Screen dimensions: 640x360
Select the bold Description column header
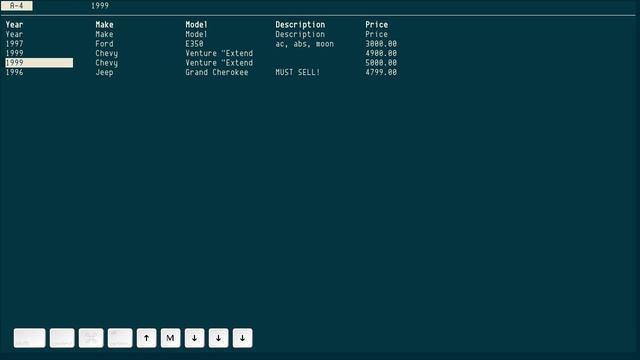click(x=300, y=24)
